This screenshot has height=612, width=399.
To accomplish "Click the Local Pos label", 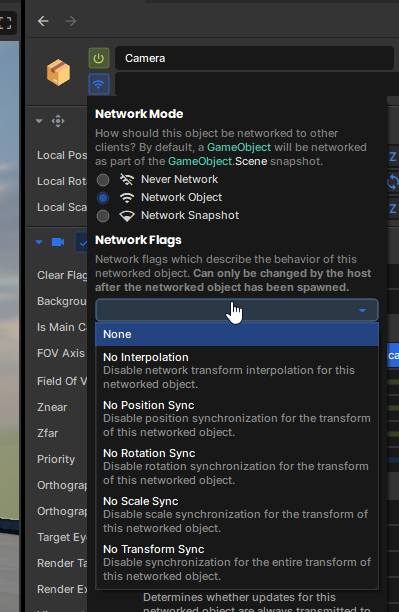I will point(62,155).
